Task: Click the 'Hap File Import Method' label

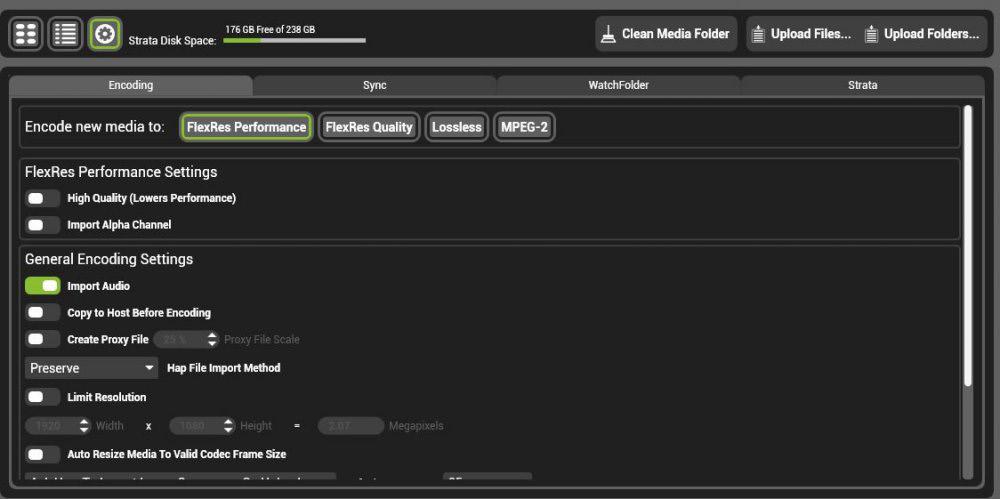Action: [224, 368]
